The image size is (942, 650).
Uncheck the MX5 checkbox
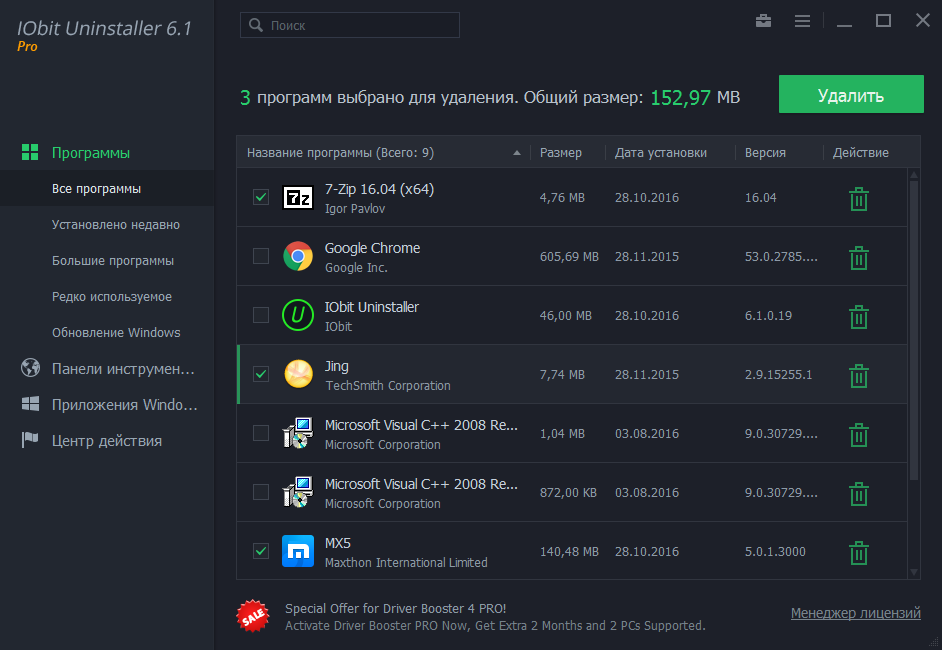click(x=261, y=551)
